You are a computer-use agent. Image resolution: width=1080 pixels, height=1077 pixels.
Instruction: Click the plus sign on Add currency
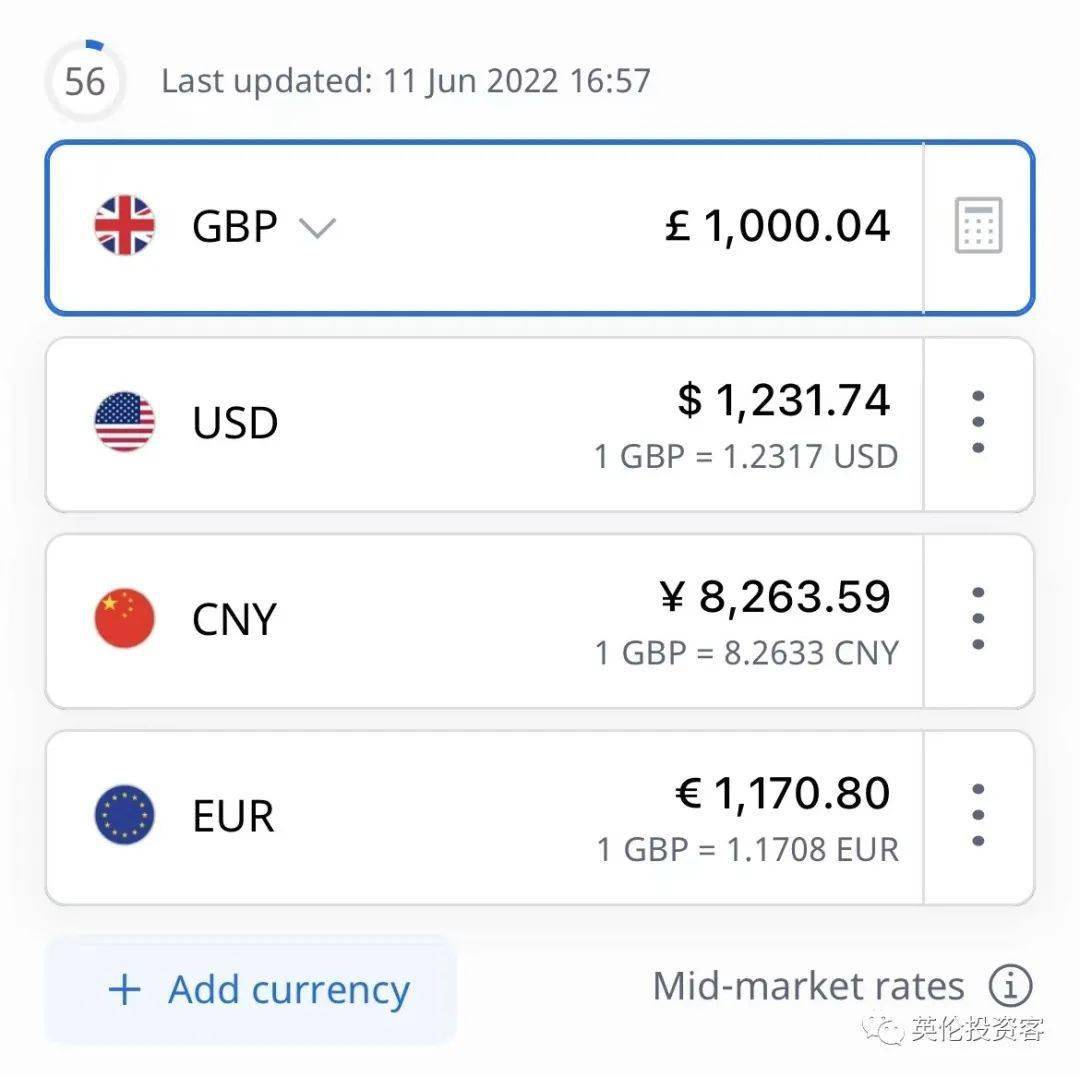[x=125, y=990]
